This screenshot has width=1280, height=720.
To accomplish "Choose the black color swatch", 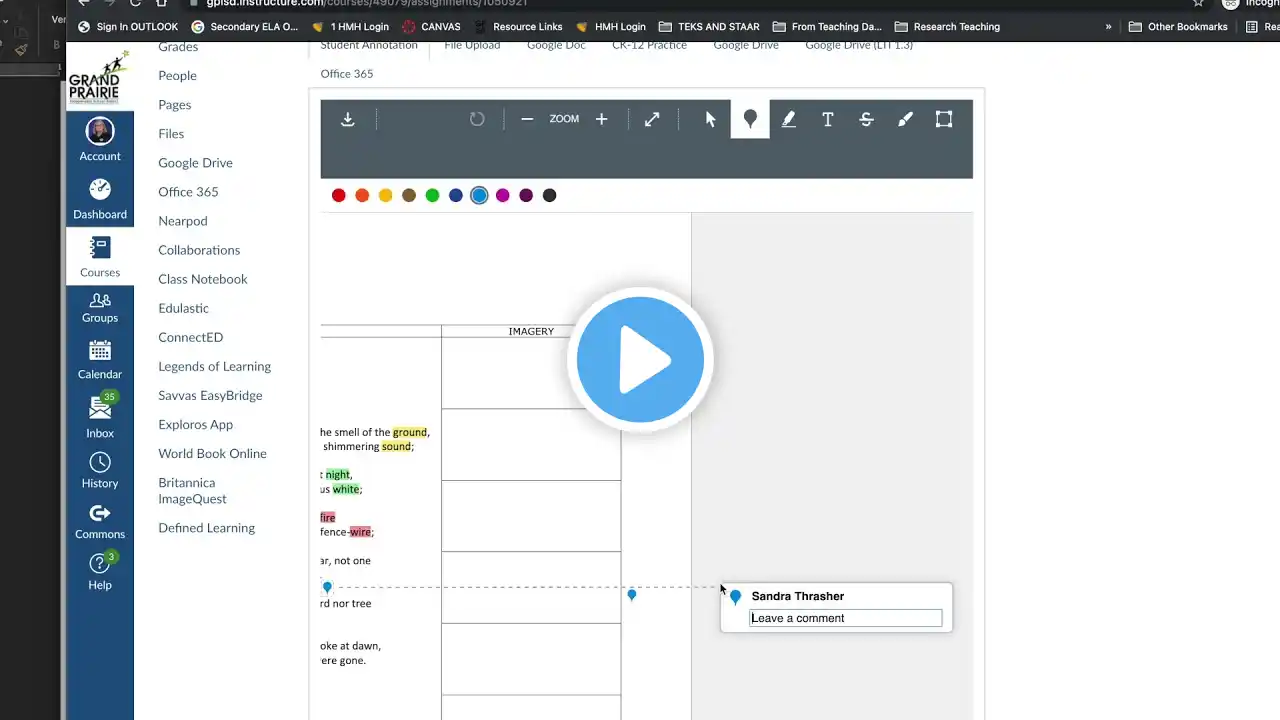I will tap(549, 195).
